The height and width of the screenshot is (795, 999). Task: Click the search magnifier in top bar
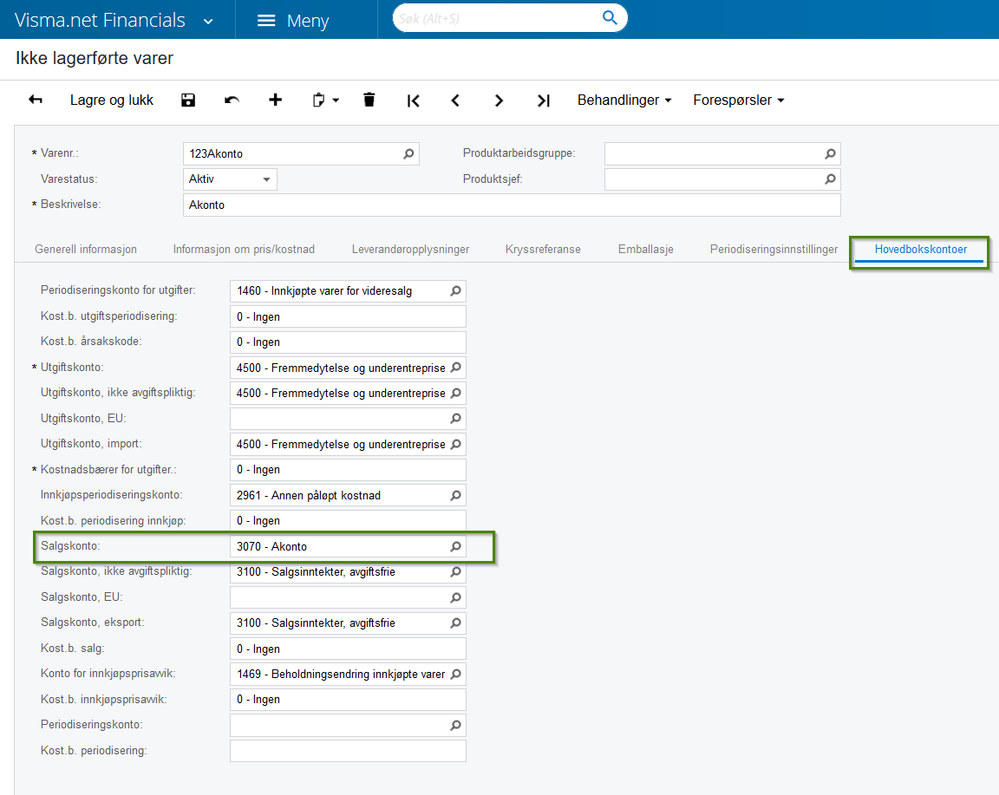(610, 18)
